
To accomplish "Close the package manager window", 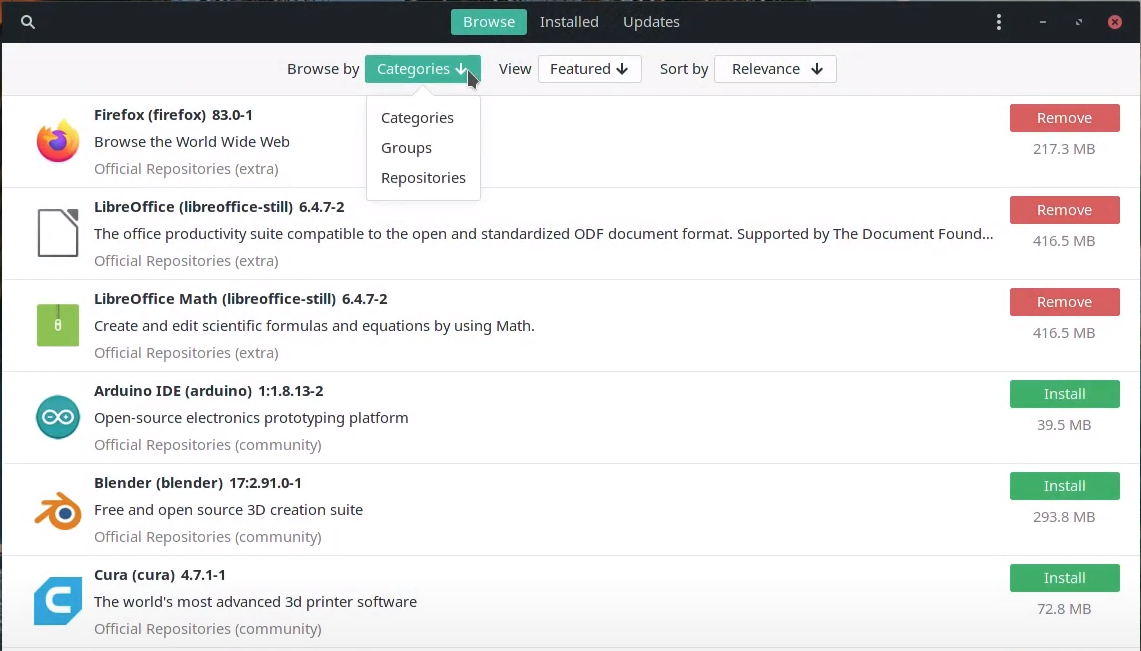I will [1114, 22].
